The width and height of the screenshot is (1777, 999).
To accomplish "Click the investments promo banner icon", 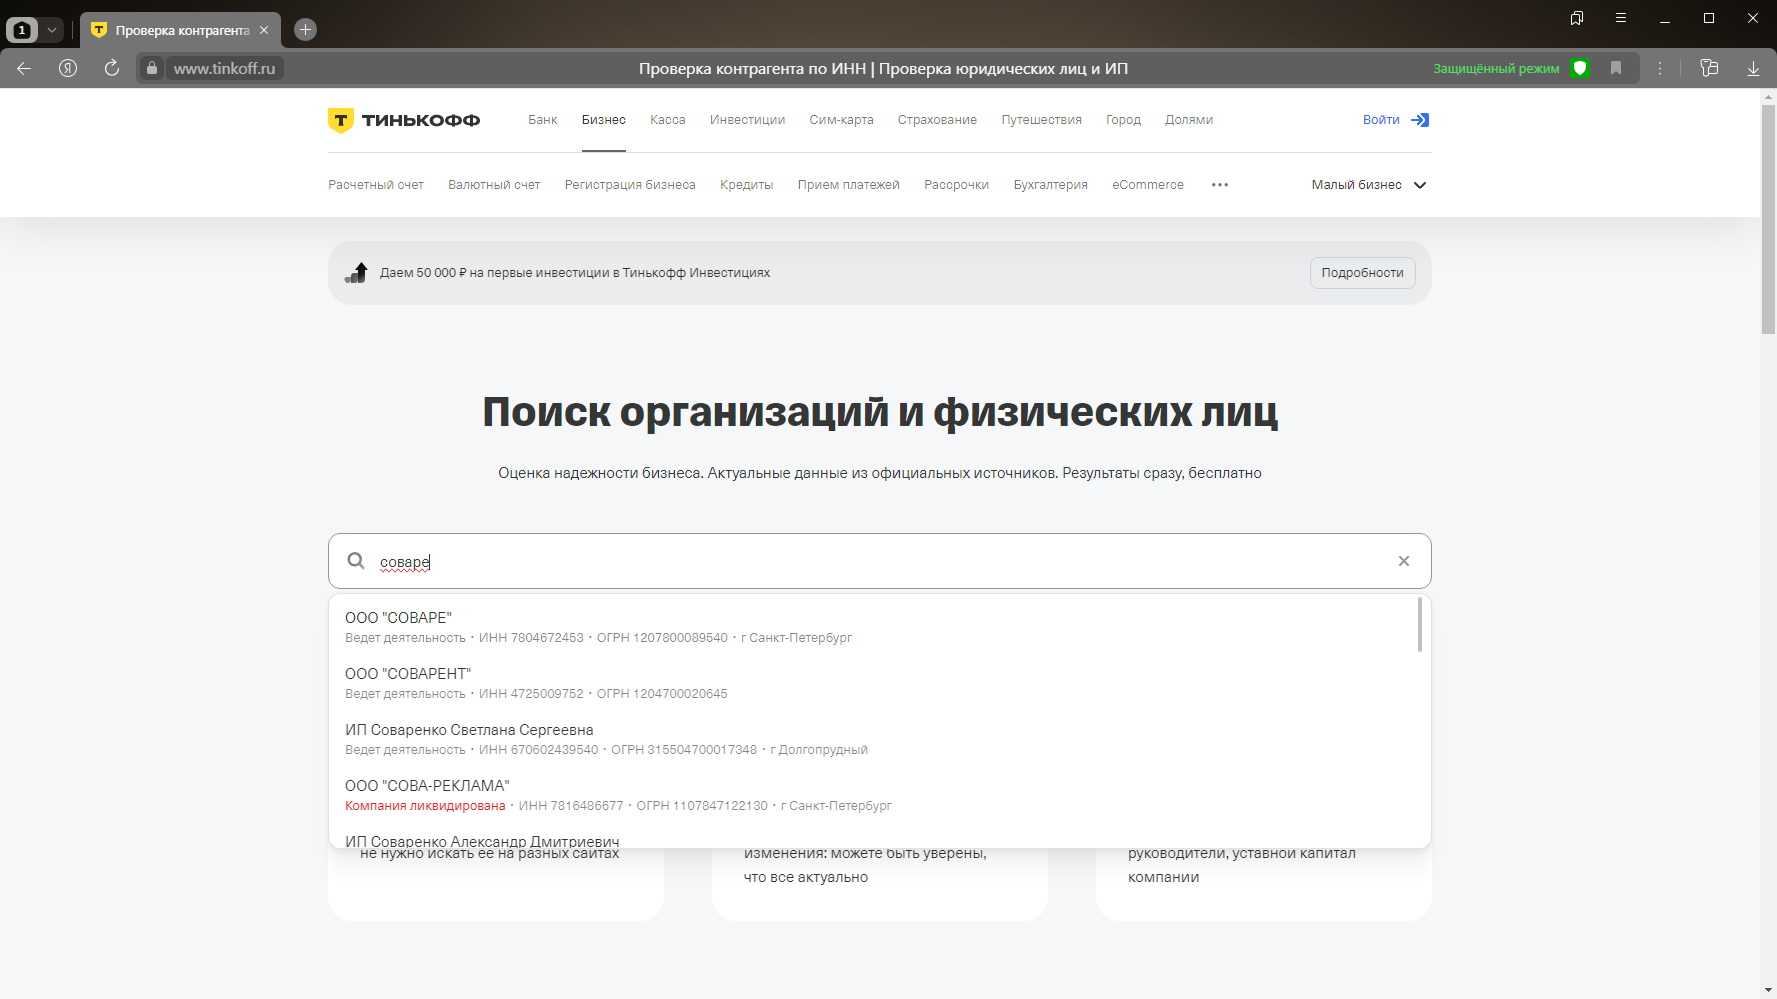I will point(357,272).
